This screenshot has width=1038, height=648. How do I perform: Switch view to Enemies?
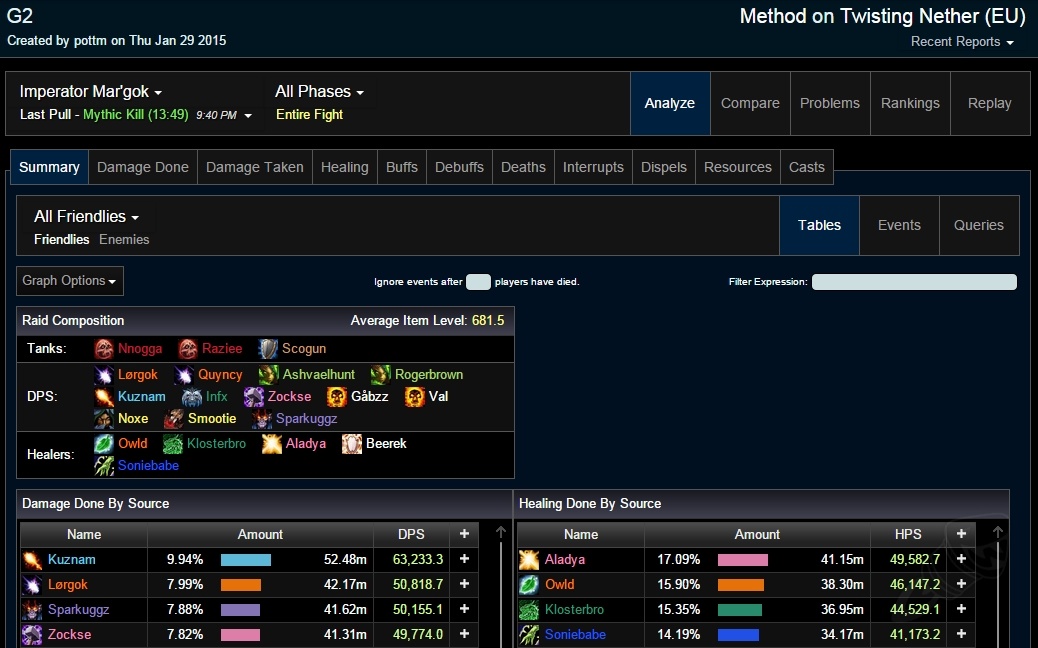click(124, 240)
